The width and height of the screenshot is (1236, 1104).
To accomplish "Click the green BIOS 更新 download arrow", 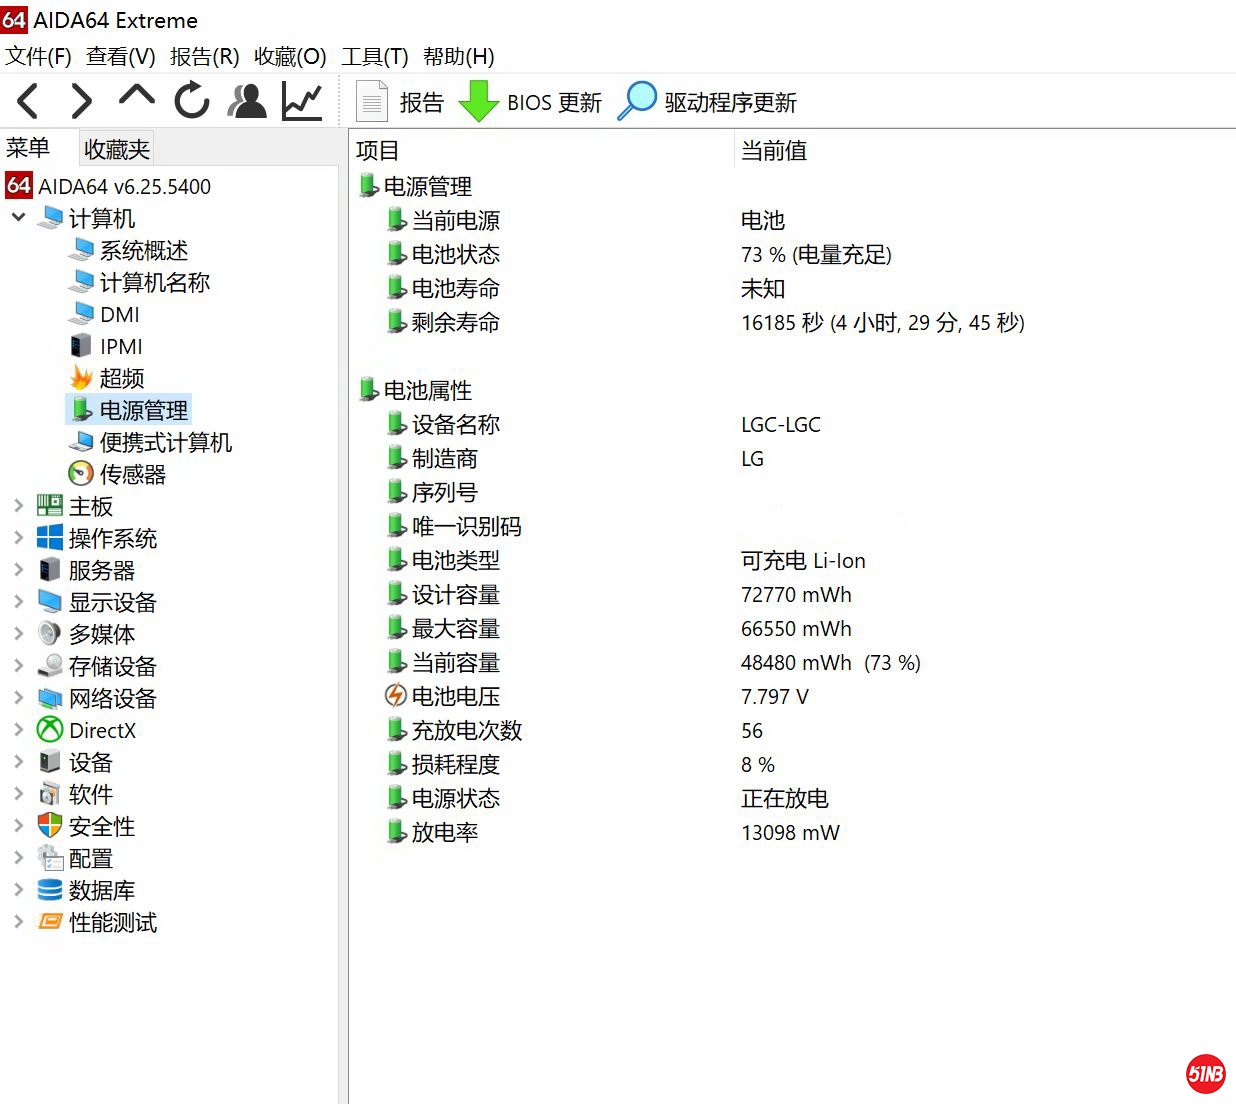I will (479, 102).
